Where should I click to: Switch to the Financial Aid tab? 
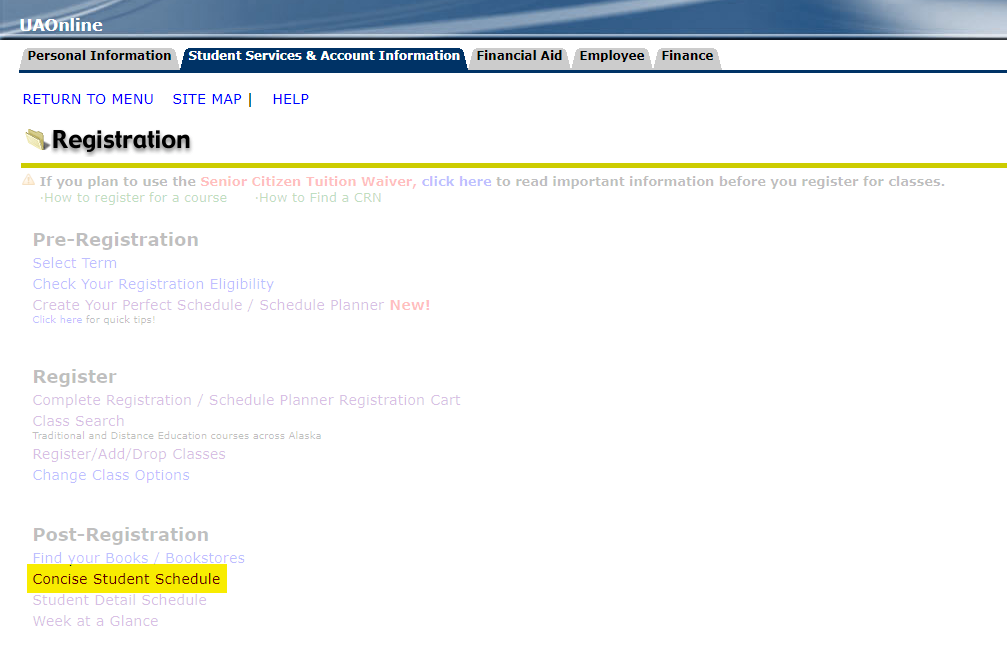point(519,57)
